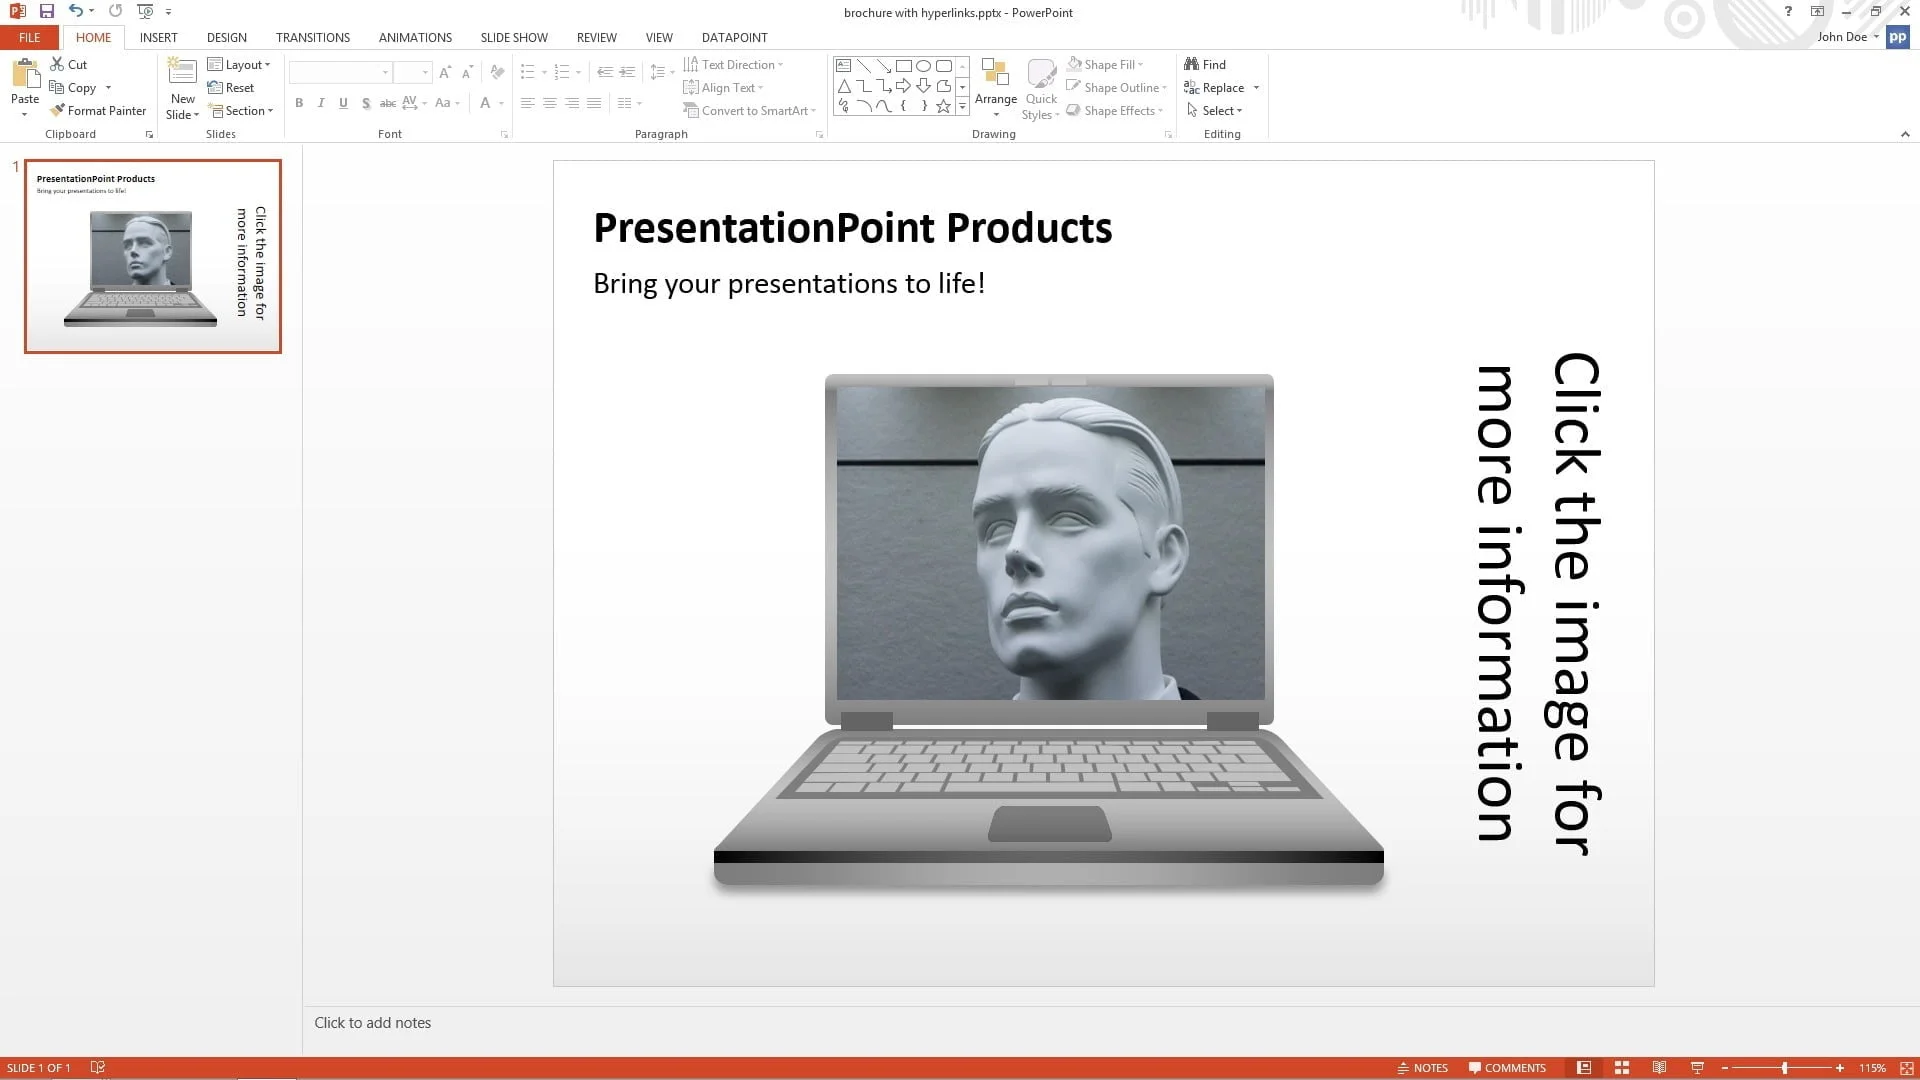Select slide 1 thumbnail in the slide pane
Screen dimensions: 1920x1080
point(152,256)
